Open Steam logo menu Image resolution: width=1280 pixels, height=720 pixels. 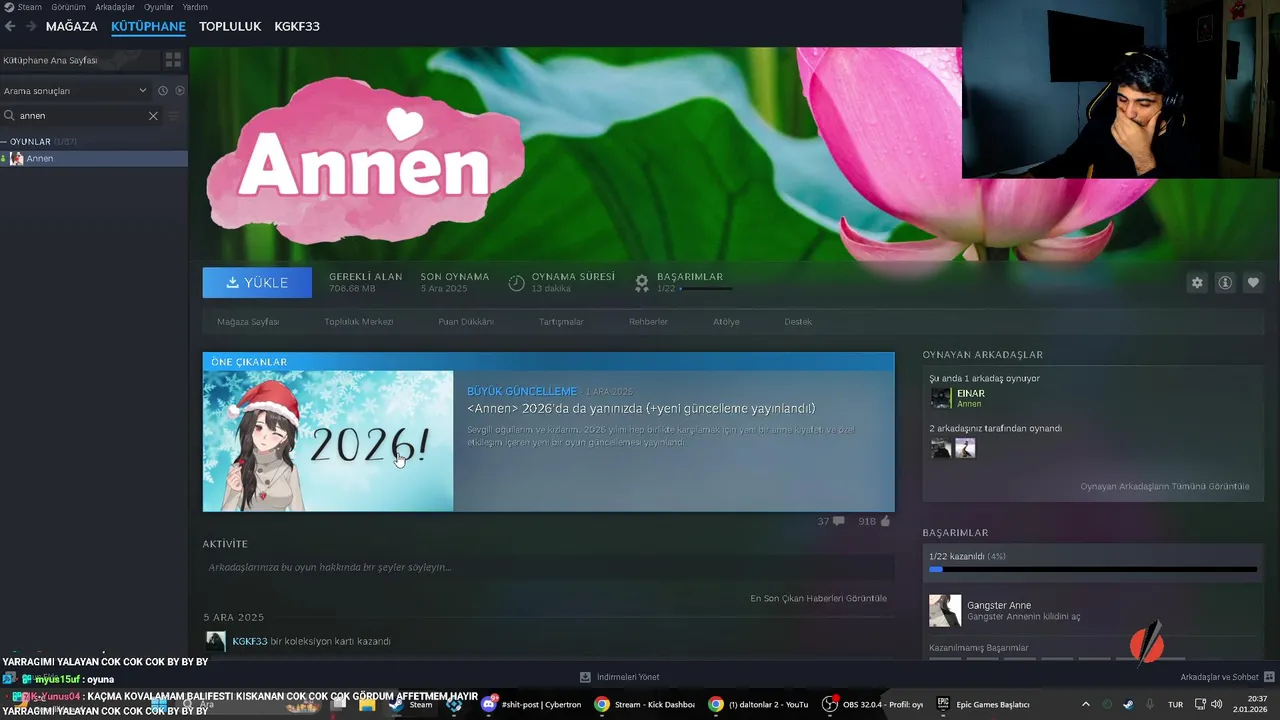[9, 6]
